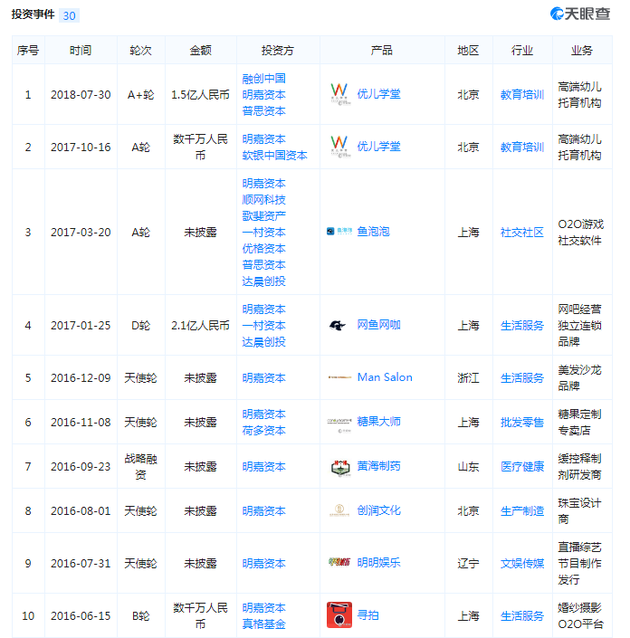Open the 顺网科技 investor page
Screen dimensions: 630x638
point(264,200)
